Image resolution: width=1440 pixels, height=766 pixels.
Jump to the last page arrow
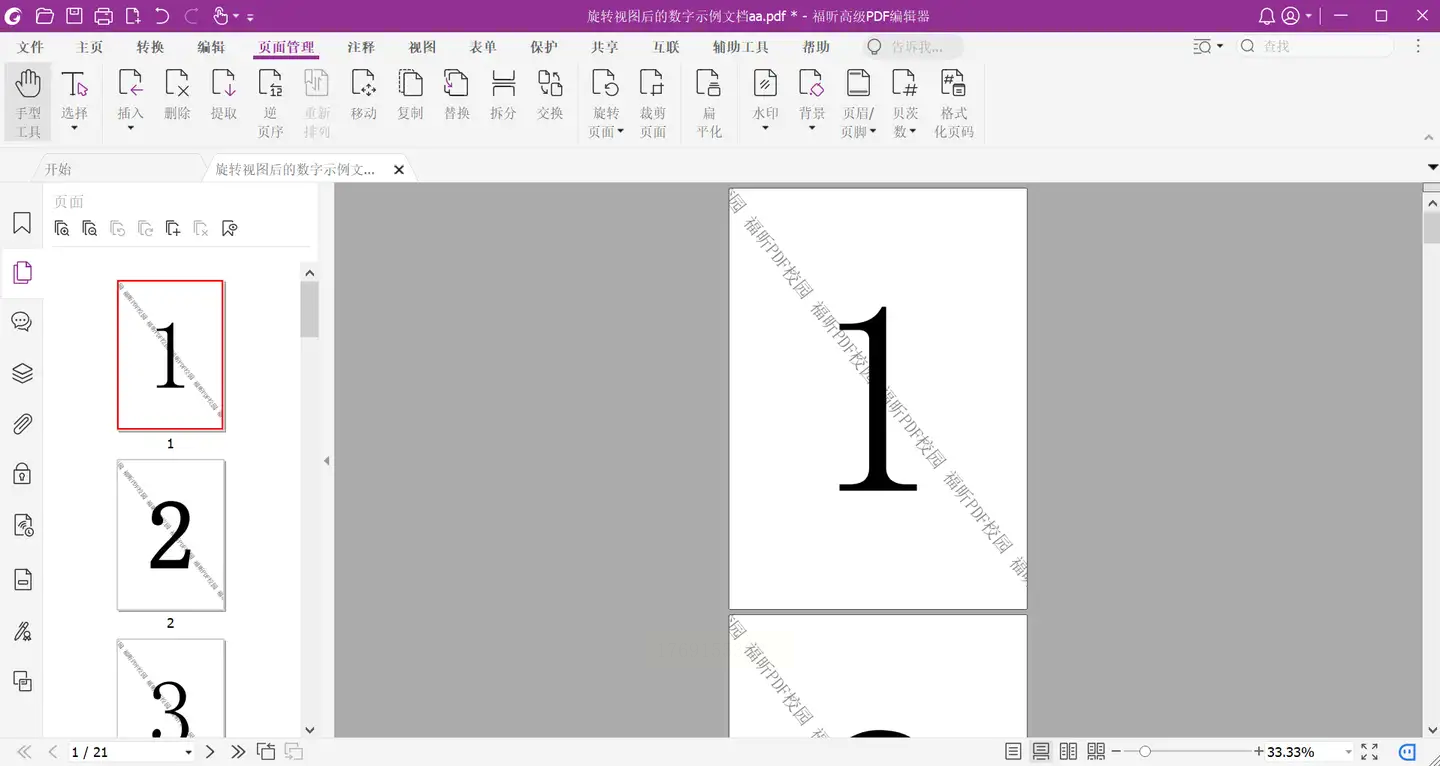(x=238, y=751)
